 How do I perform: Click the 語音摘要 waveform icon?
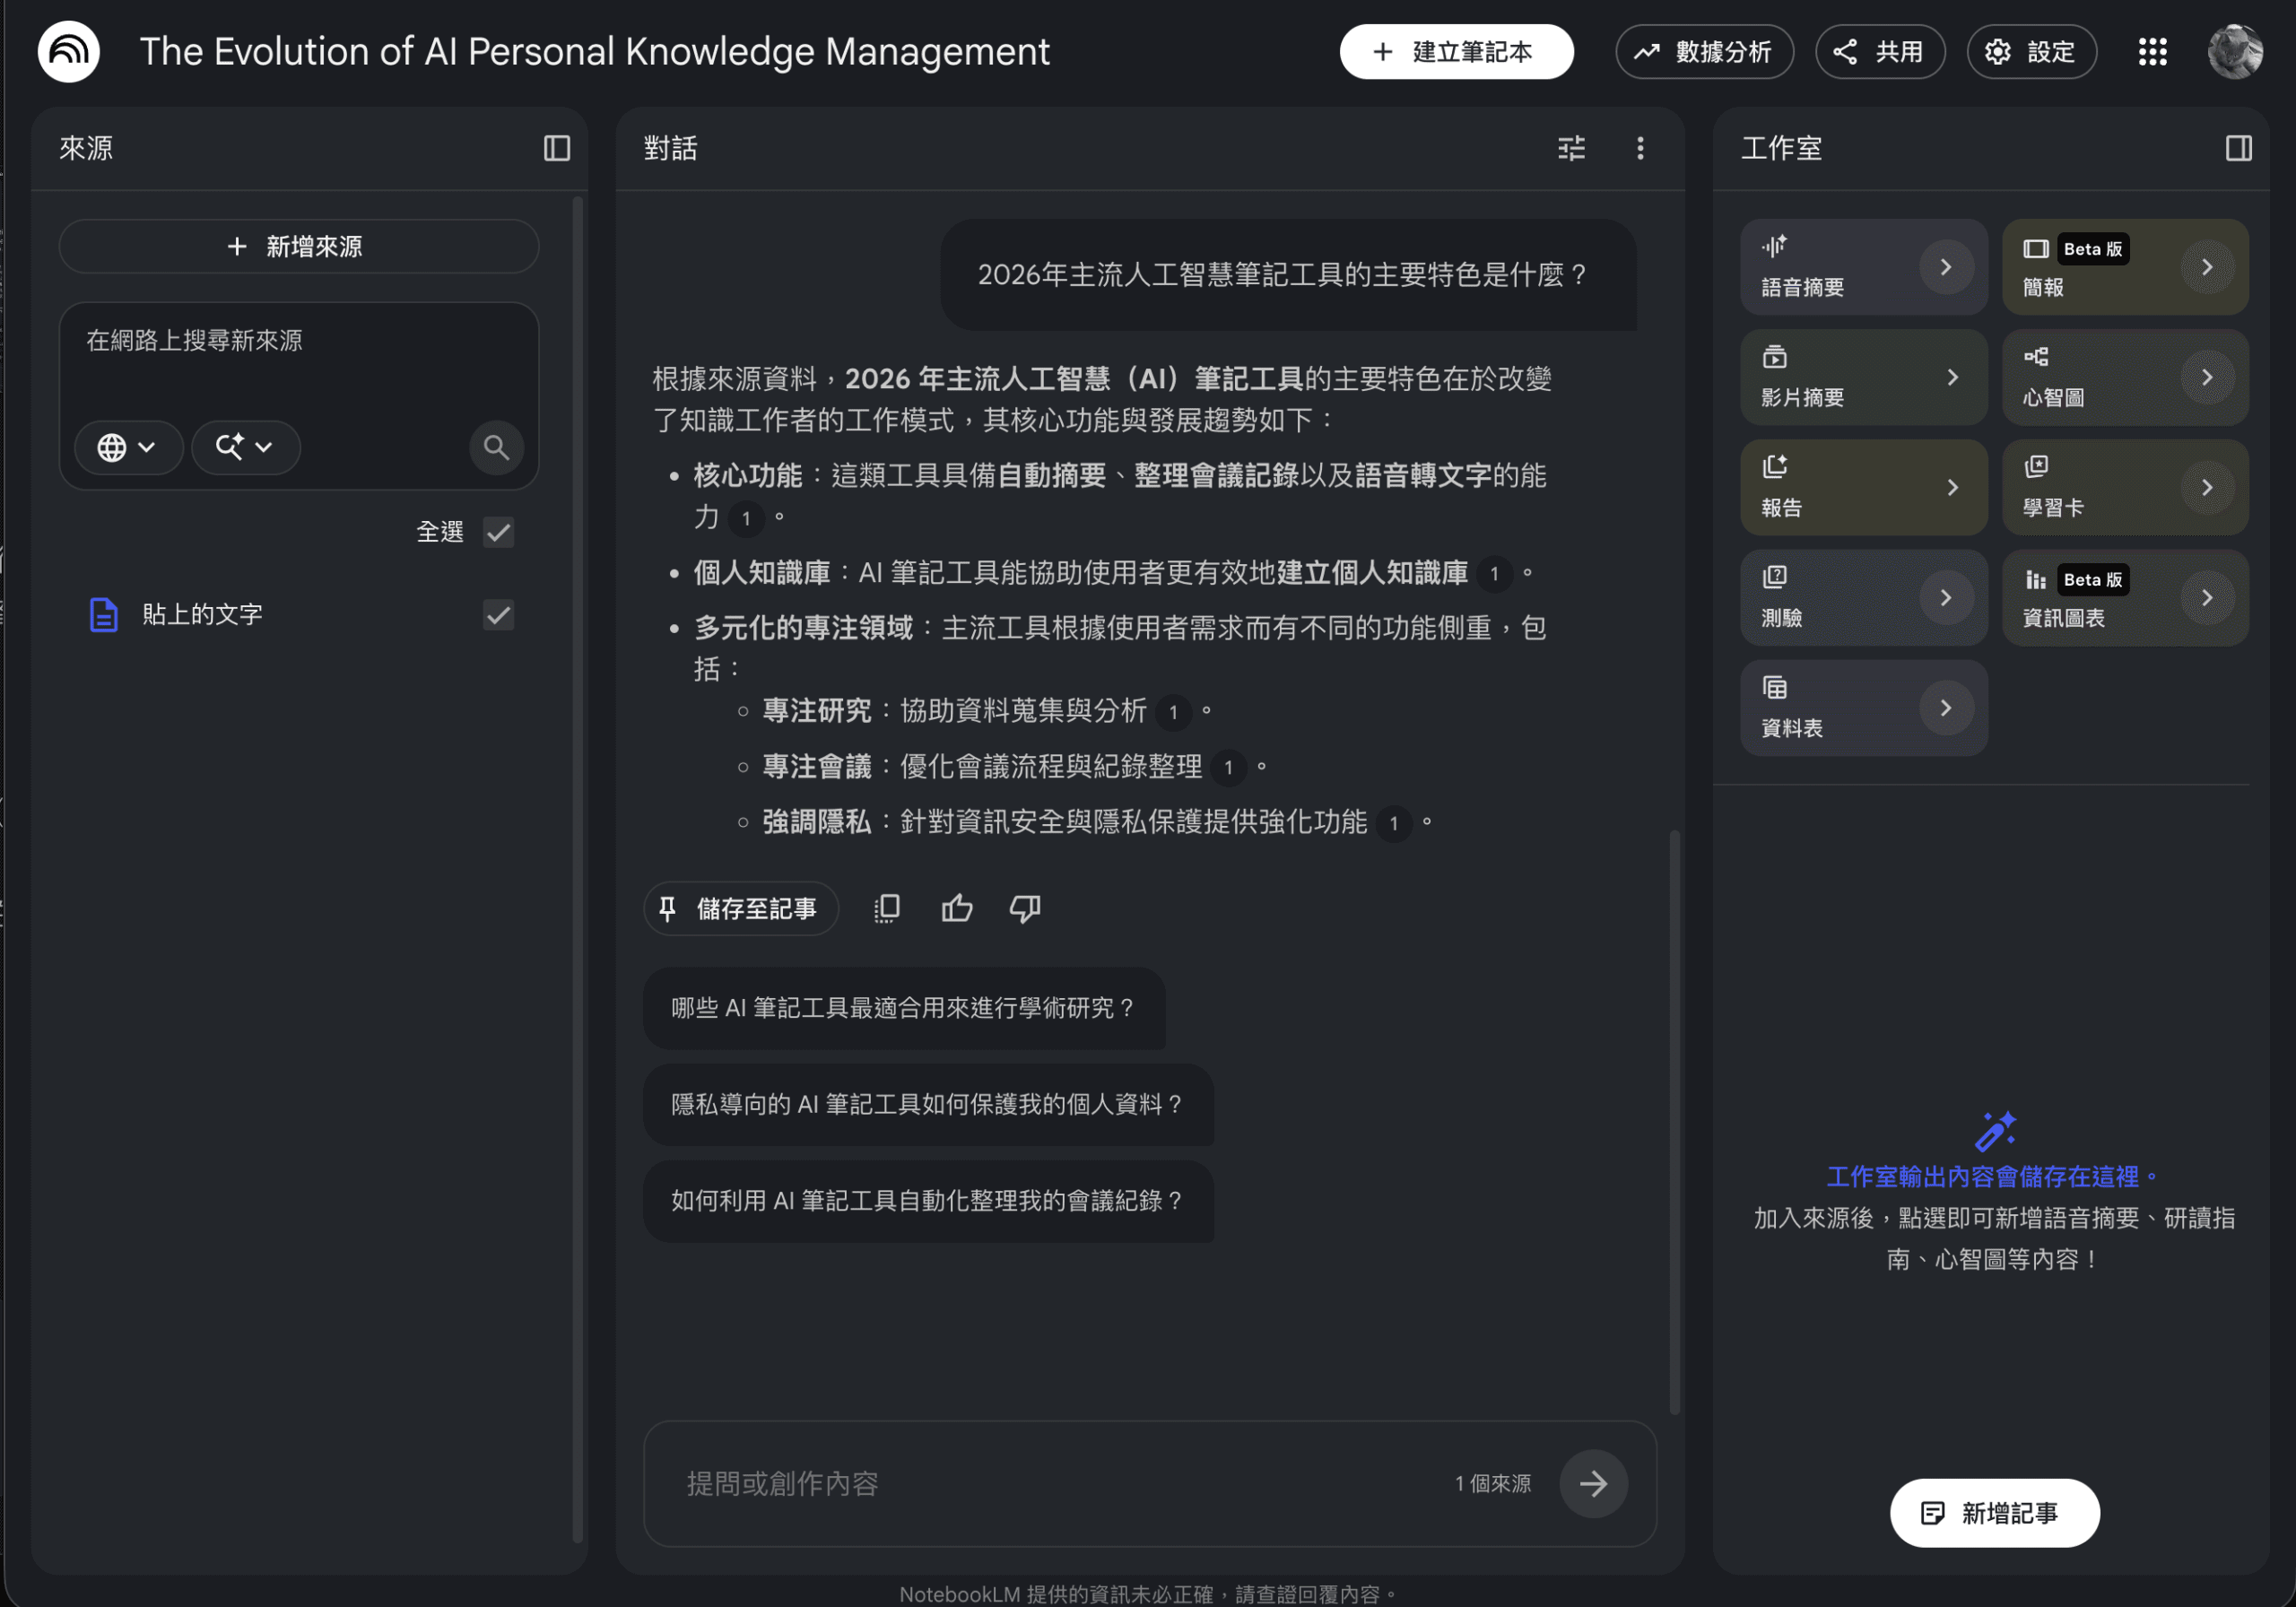click(x=1774, y=246)
